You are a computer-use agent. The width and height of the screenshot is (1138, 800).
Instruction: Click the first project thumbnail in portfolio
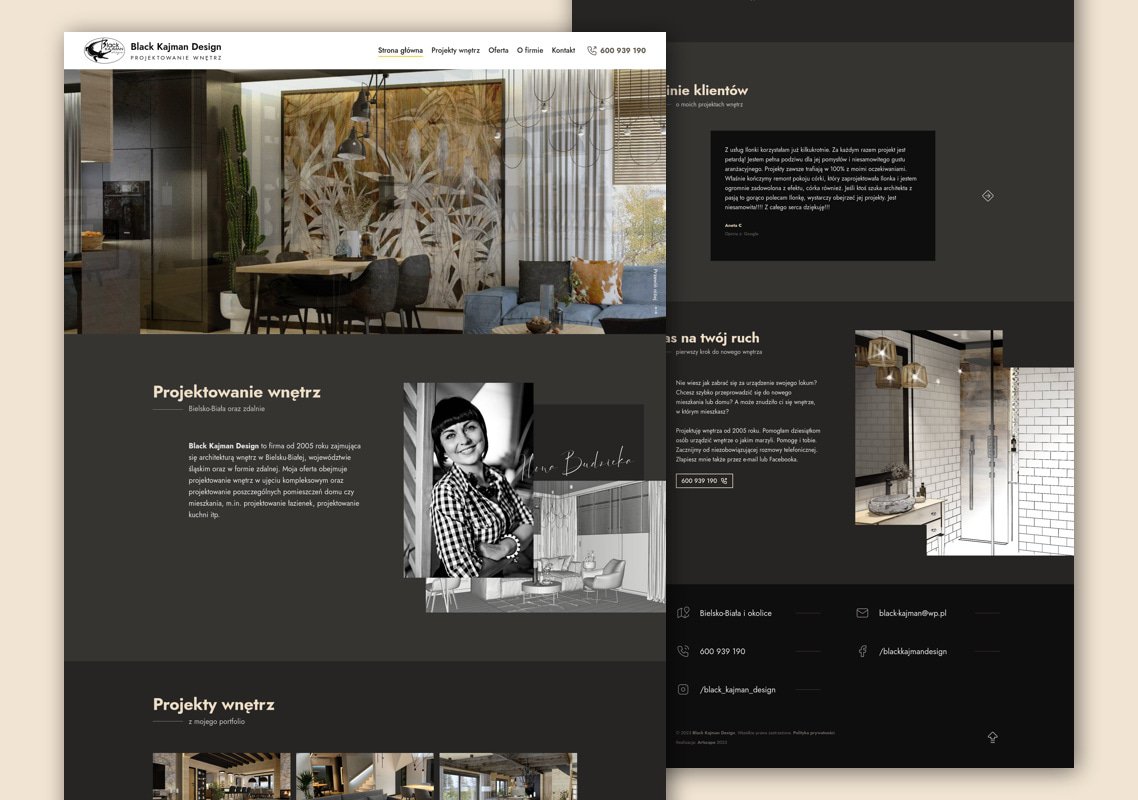(221, 776)
